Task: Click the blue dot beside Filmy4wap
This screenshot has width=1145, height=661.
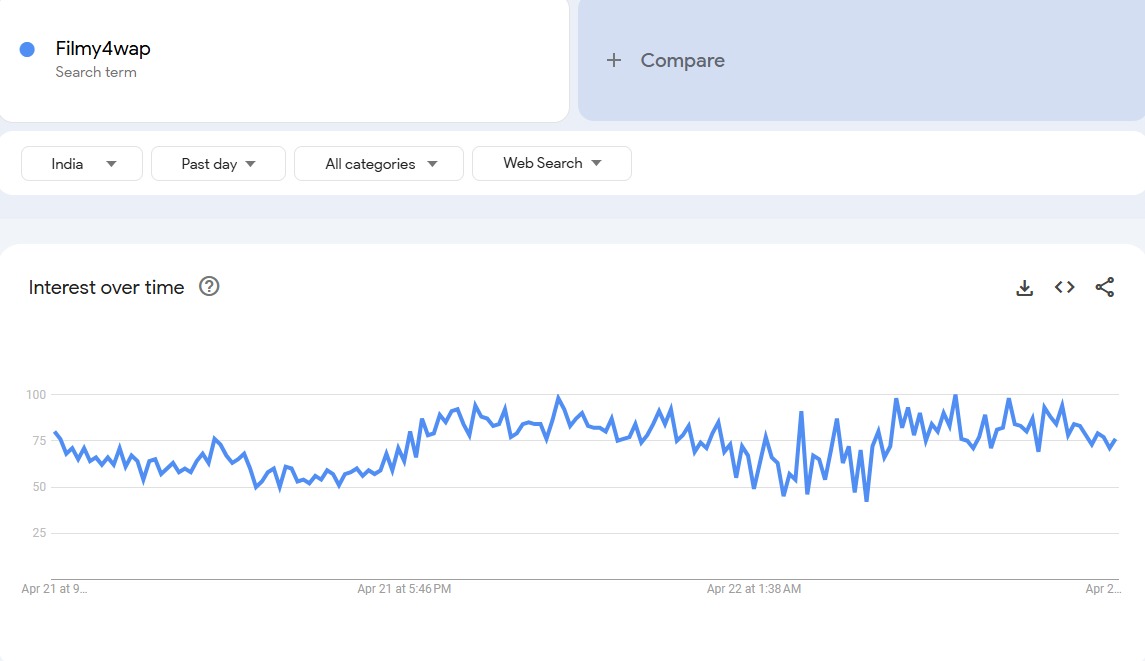Action: pyautogui.click(x=27, y=49)
